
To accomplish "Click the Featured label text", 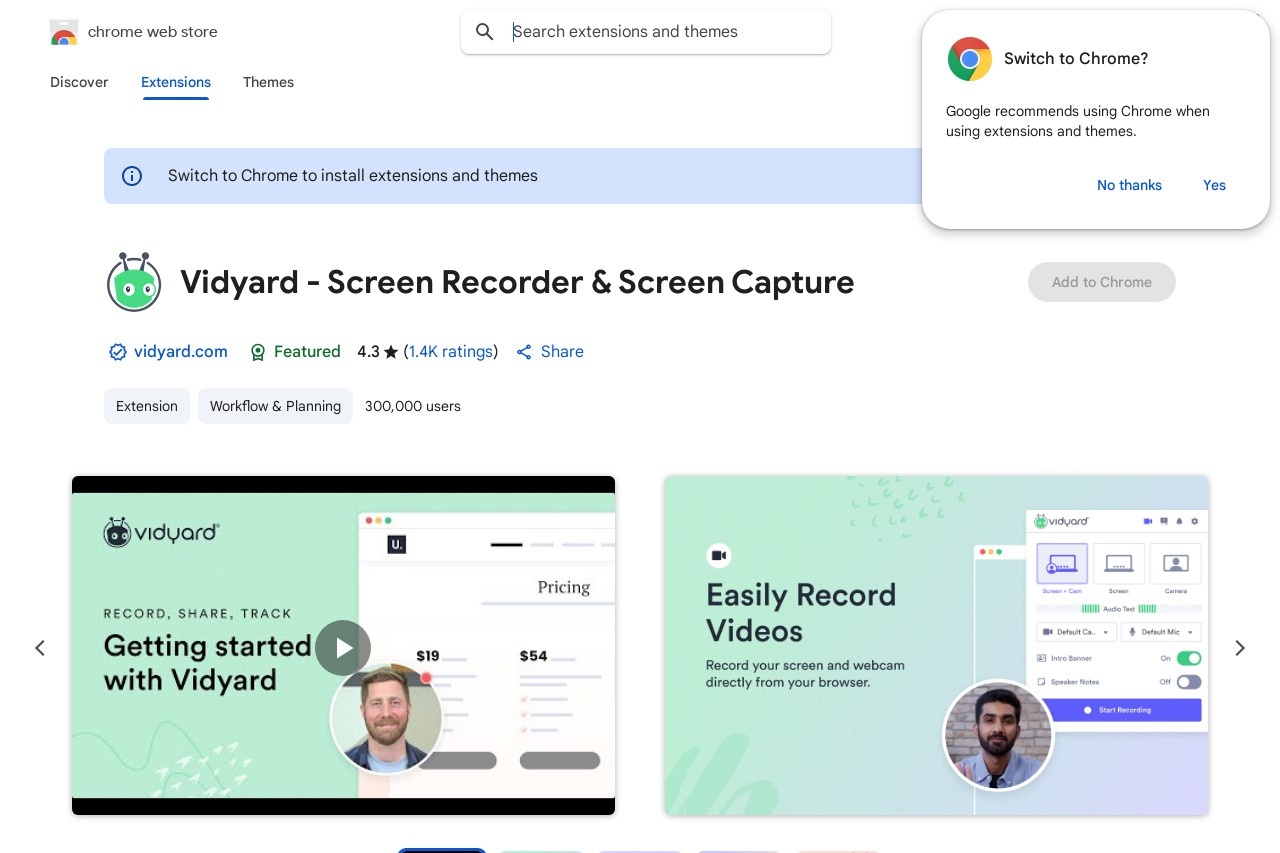I will pos(307,352).
